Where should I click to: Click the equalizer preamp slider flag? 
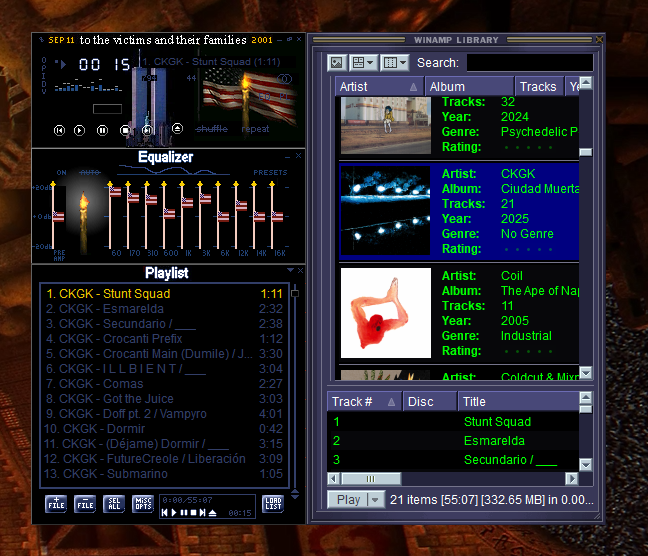click(x=58, y=217)
